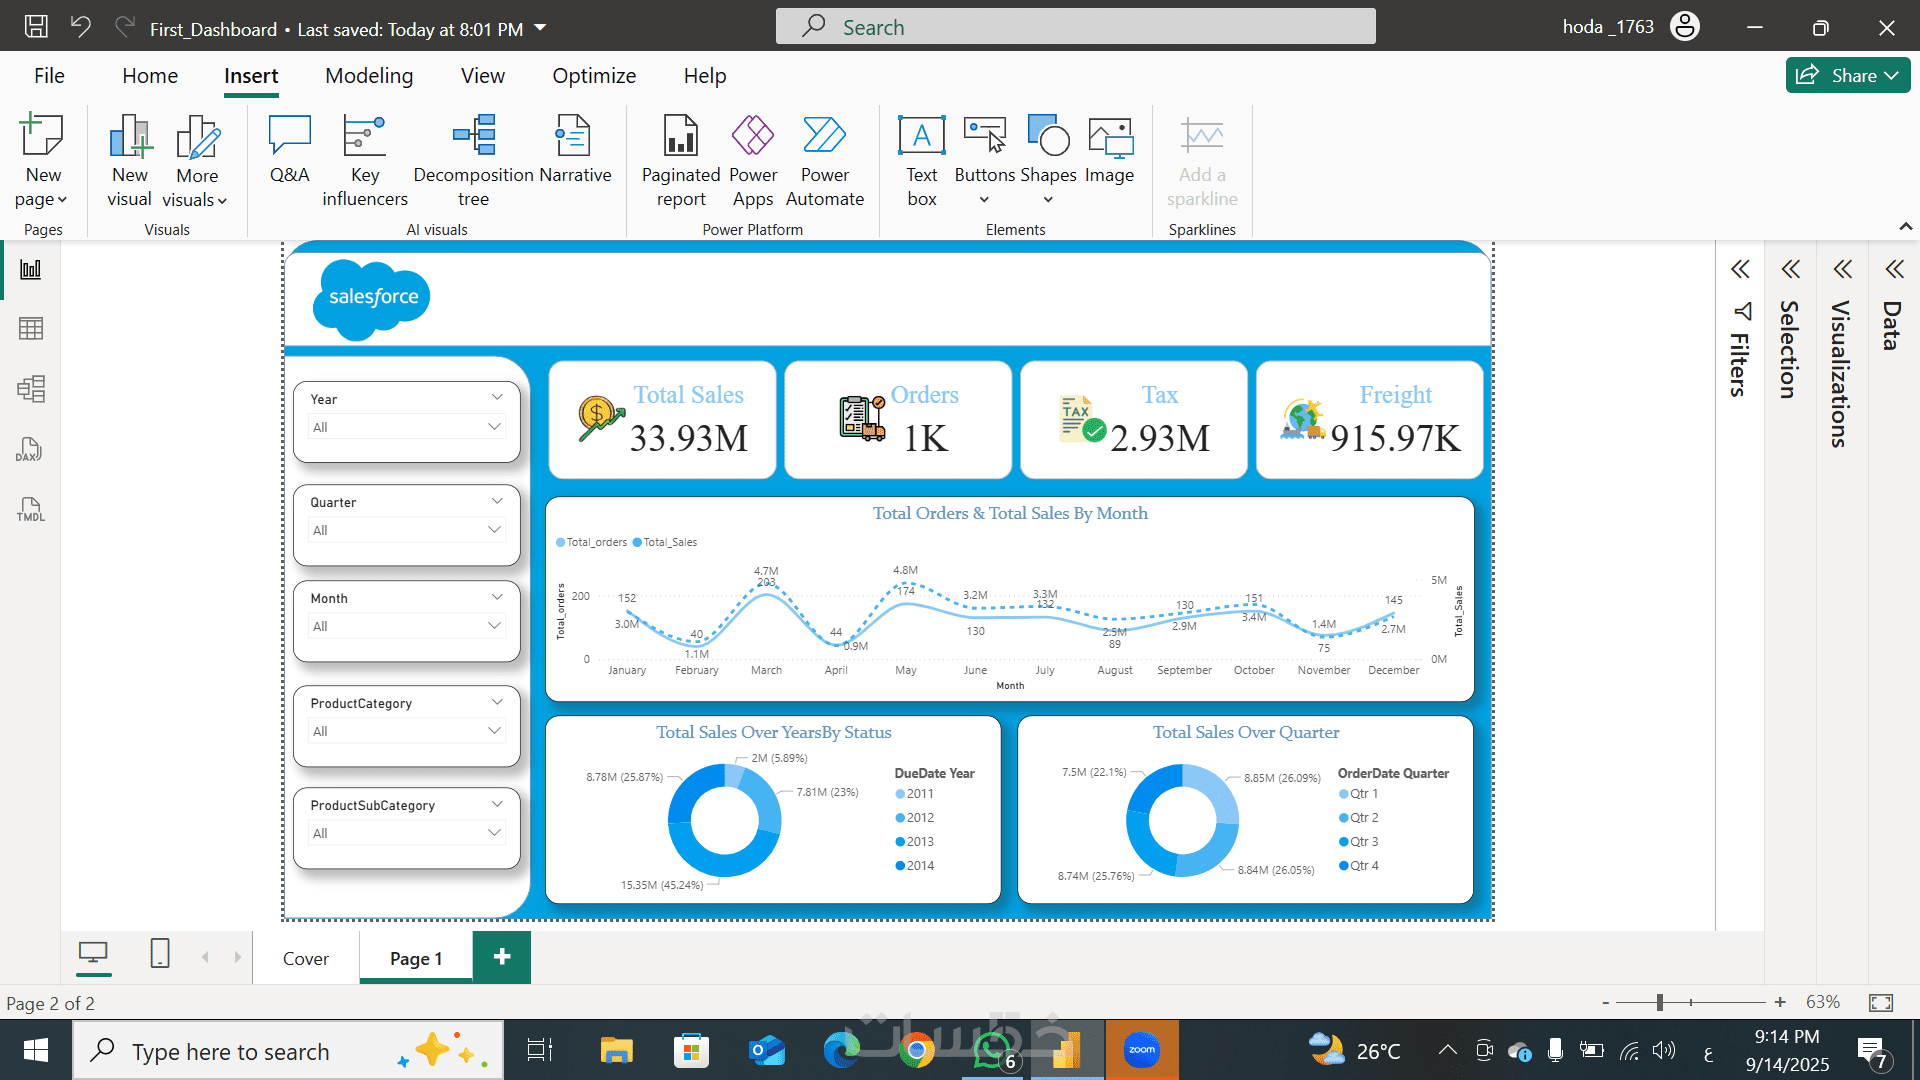The height and width of the screenshot is (1080, 1920).
Task: Open DAX query view
Action: point(31,449)
